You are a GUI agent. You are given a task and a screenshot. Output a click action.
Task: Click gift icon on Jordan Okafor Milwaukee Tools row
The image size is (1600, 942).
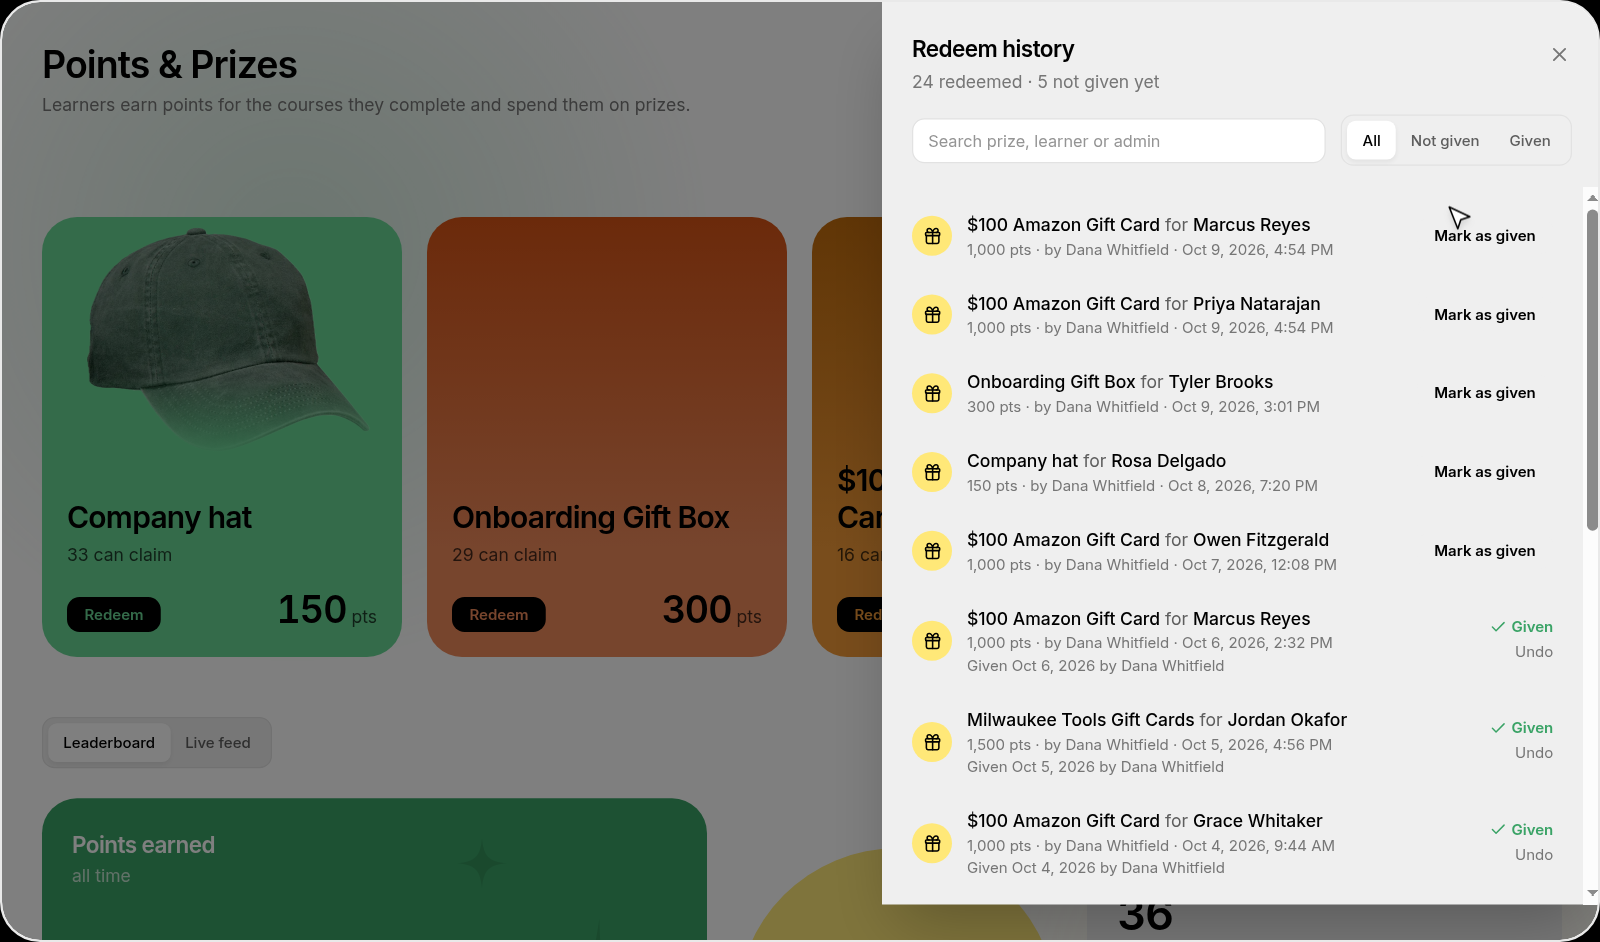click(x=932, y=742)
